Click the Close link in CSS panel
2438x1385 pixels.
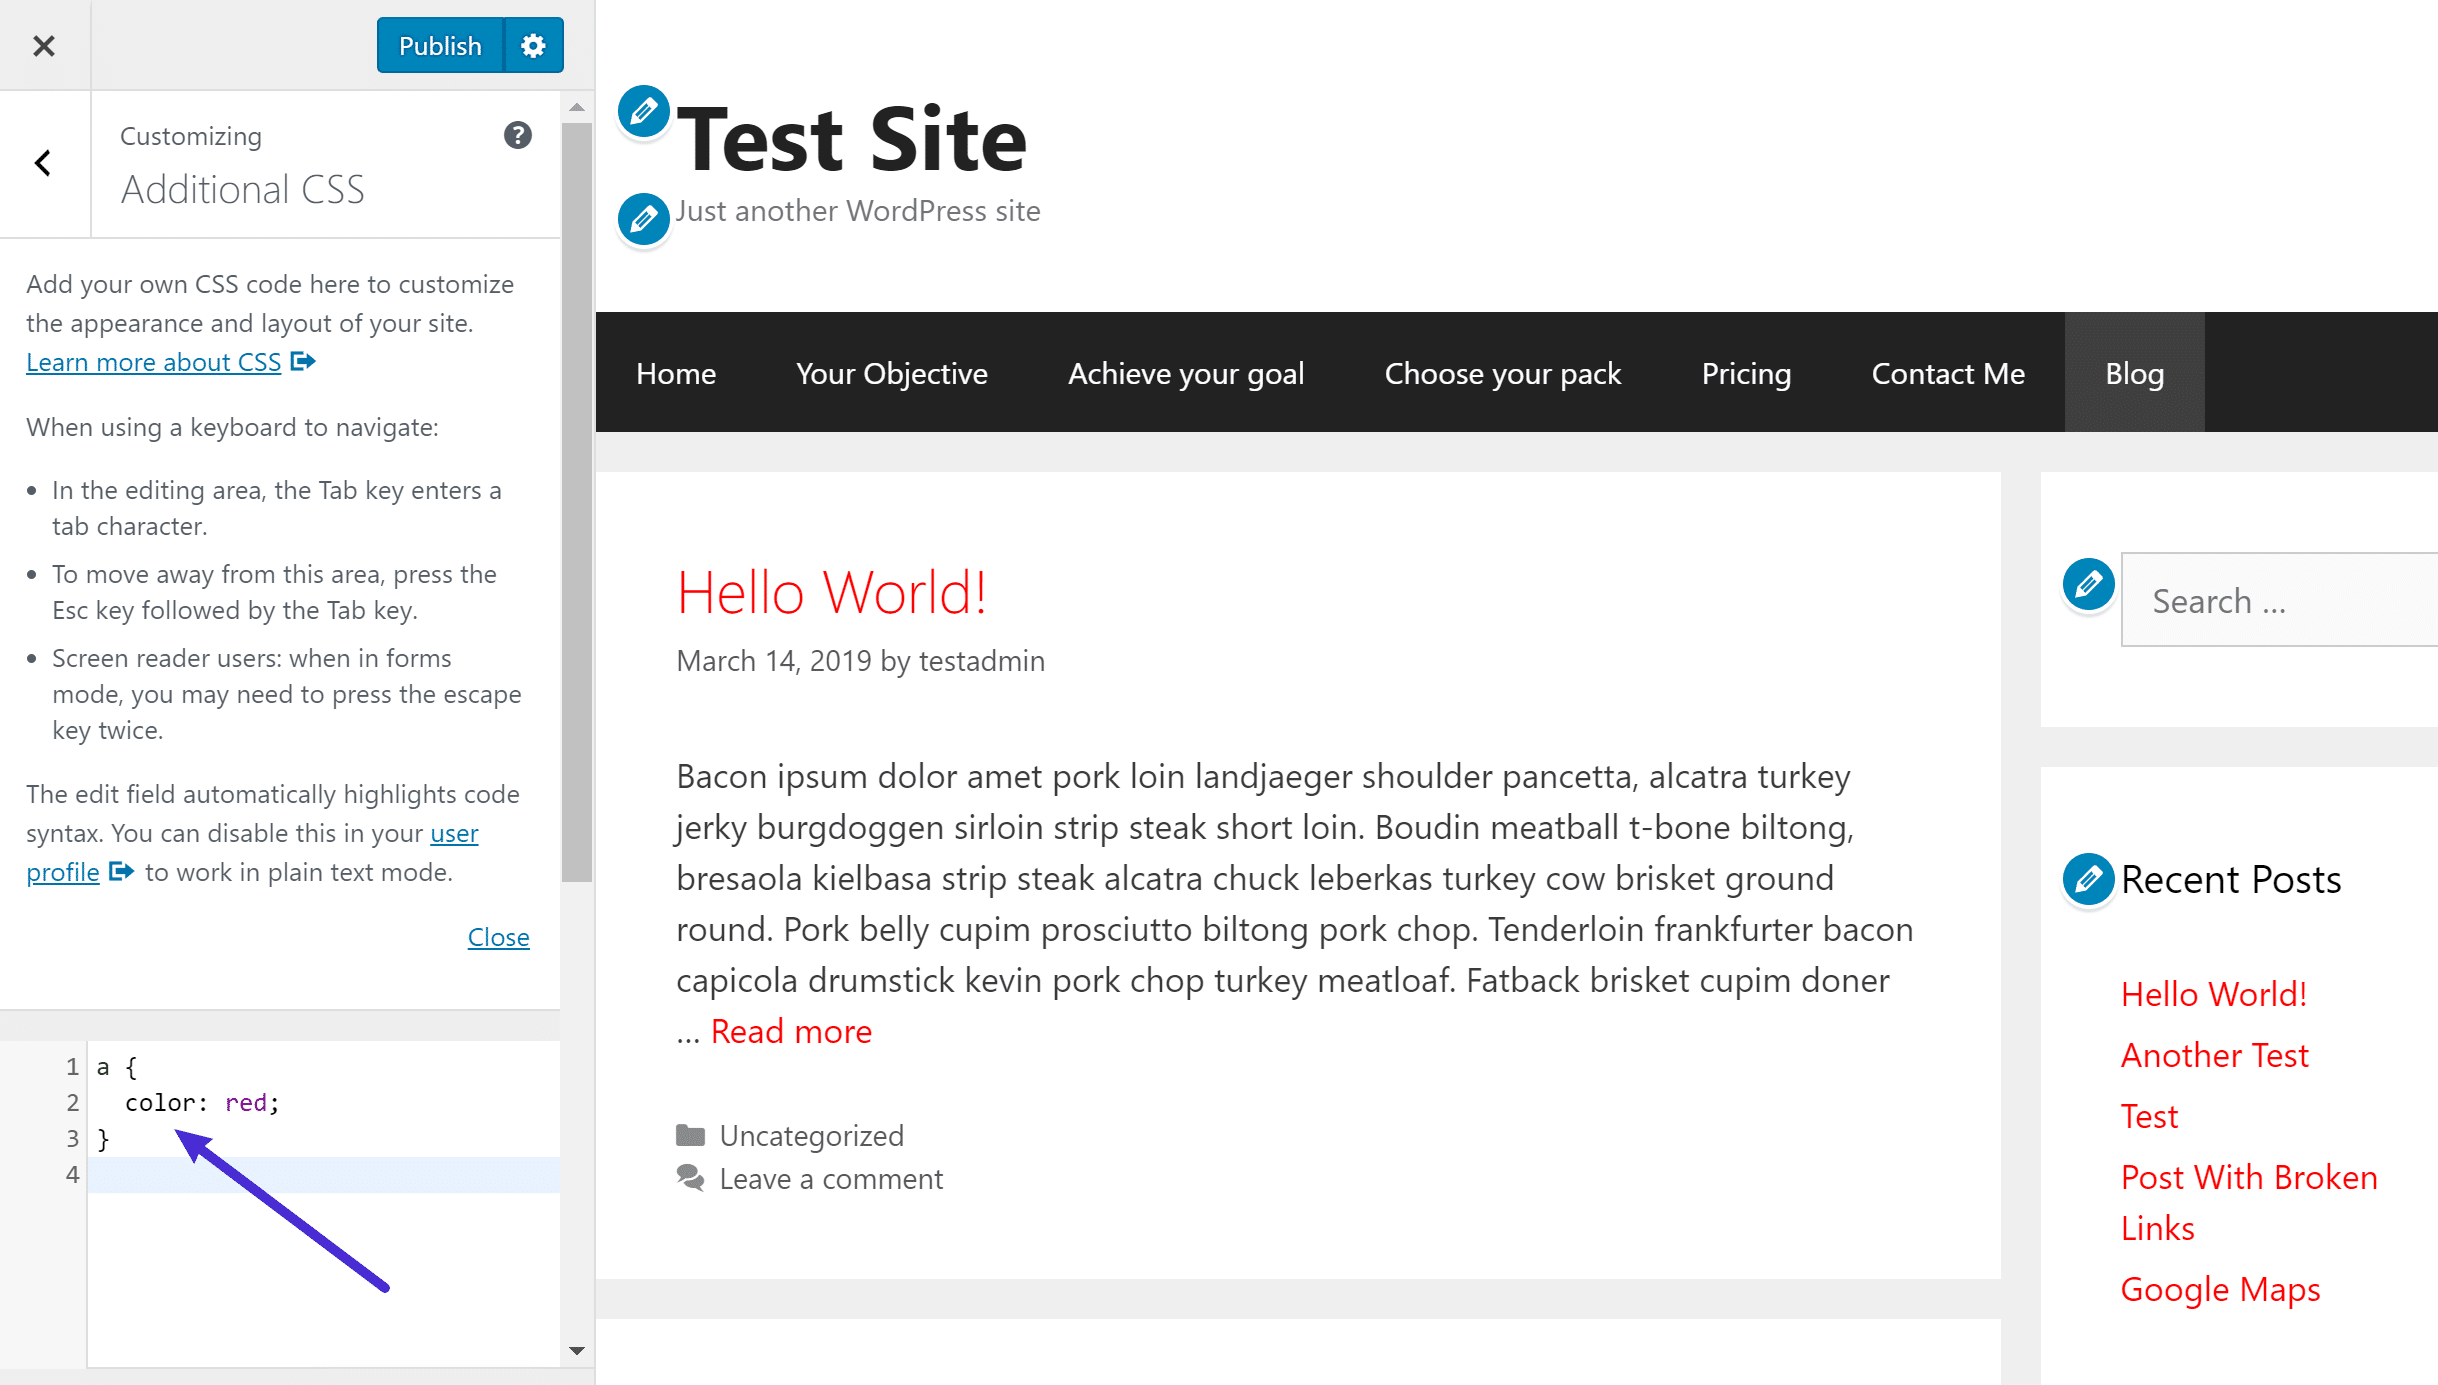tap(499, 934)
